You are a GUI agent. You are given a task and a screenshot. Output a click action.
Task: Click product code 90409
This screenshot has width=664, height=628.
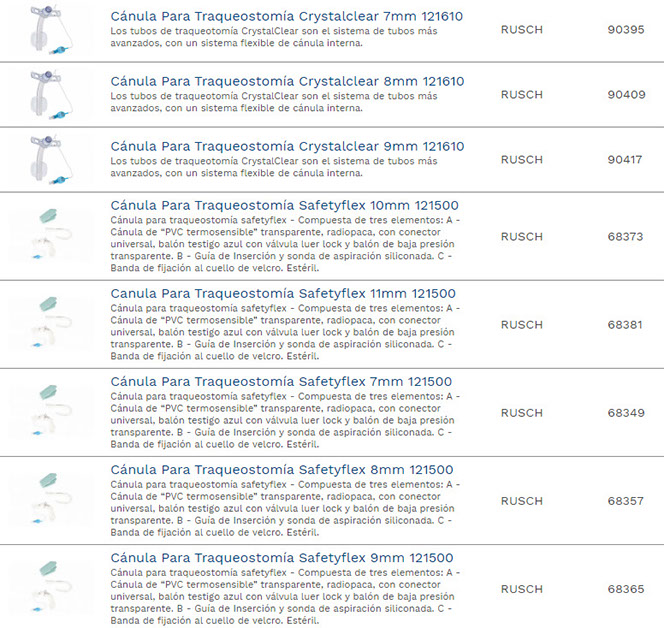coord(626,95)
